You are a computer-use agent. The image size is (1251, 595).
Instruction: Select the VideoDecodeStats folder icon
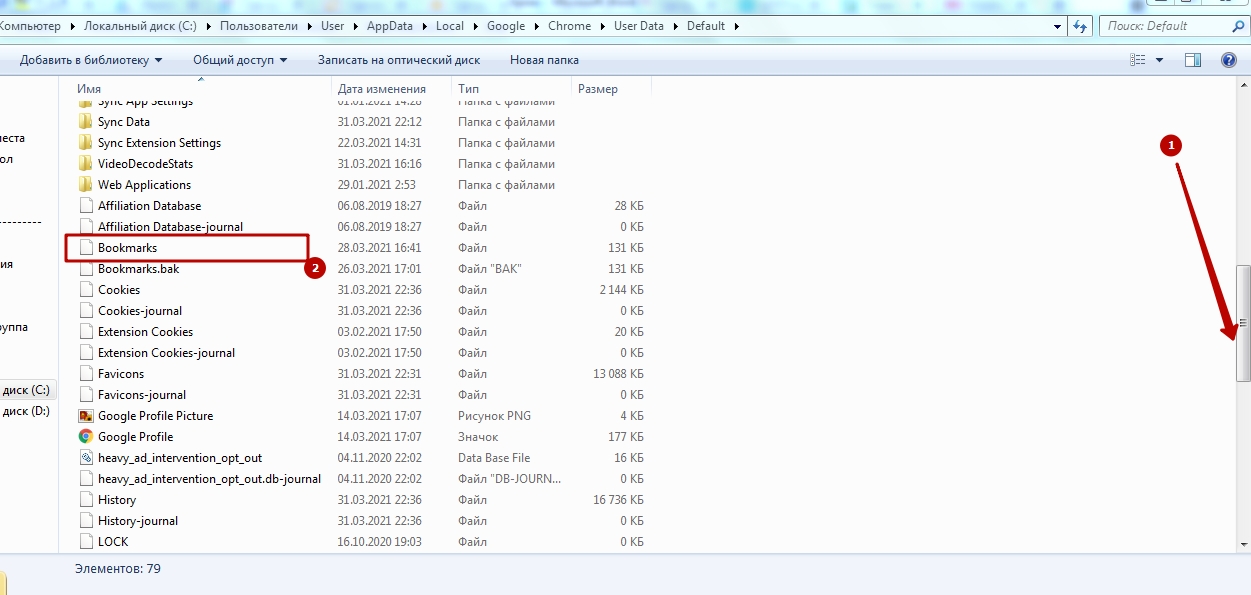(86, 164)
